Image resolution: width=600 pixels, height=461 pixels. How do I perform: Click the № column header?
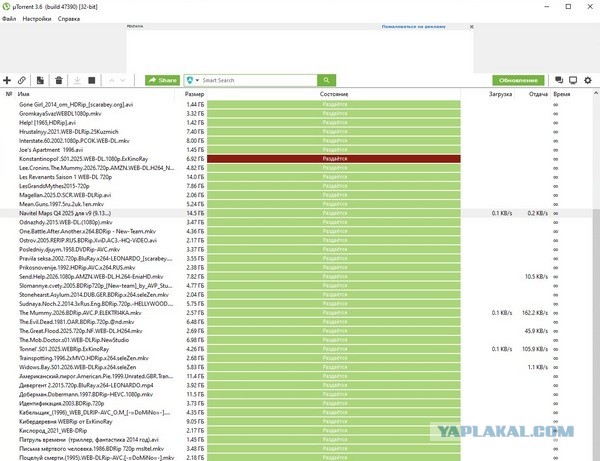click(9, 94)
